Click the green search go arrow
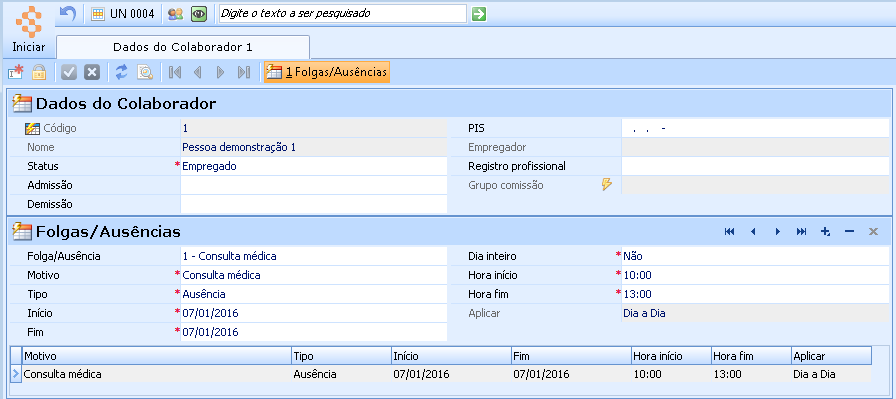This screenshot has width=896, height=399. (479, 14)
